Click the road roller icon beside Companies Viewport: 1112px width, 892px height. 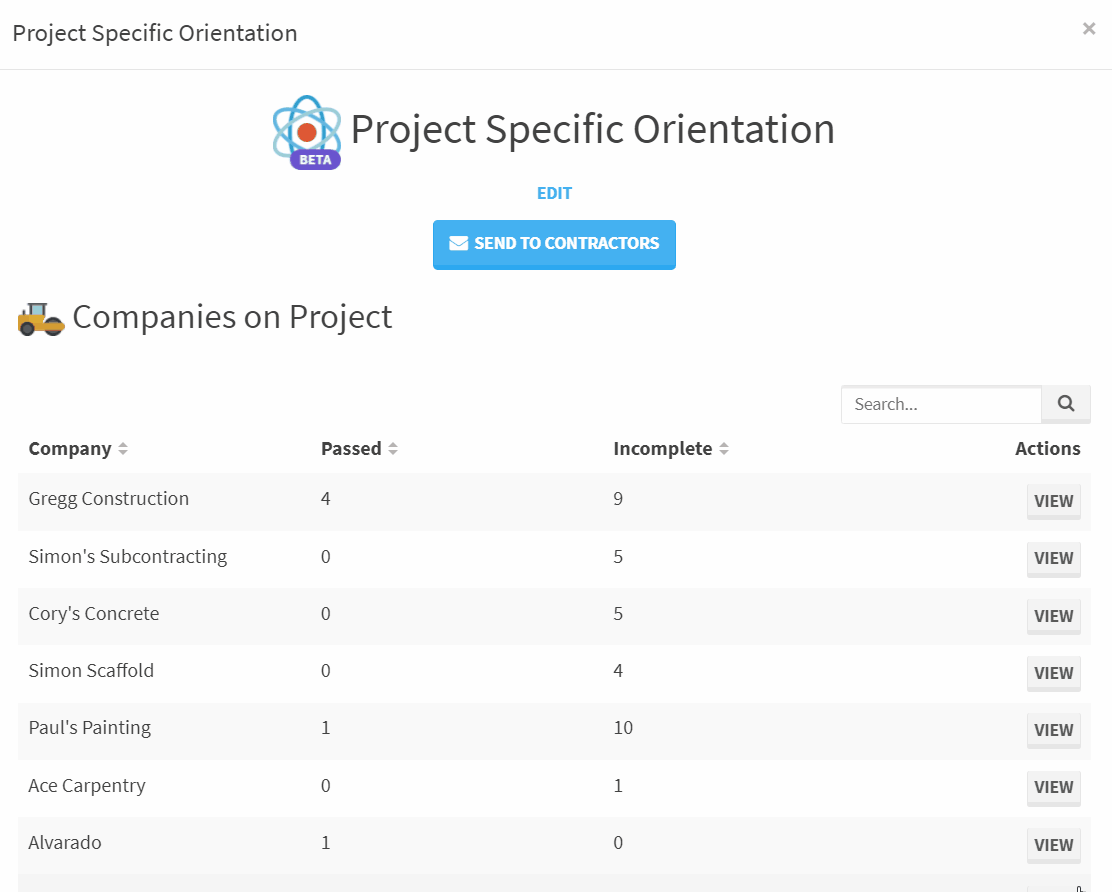tap(41, 319)
